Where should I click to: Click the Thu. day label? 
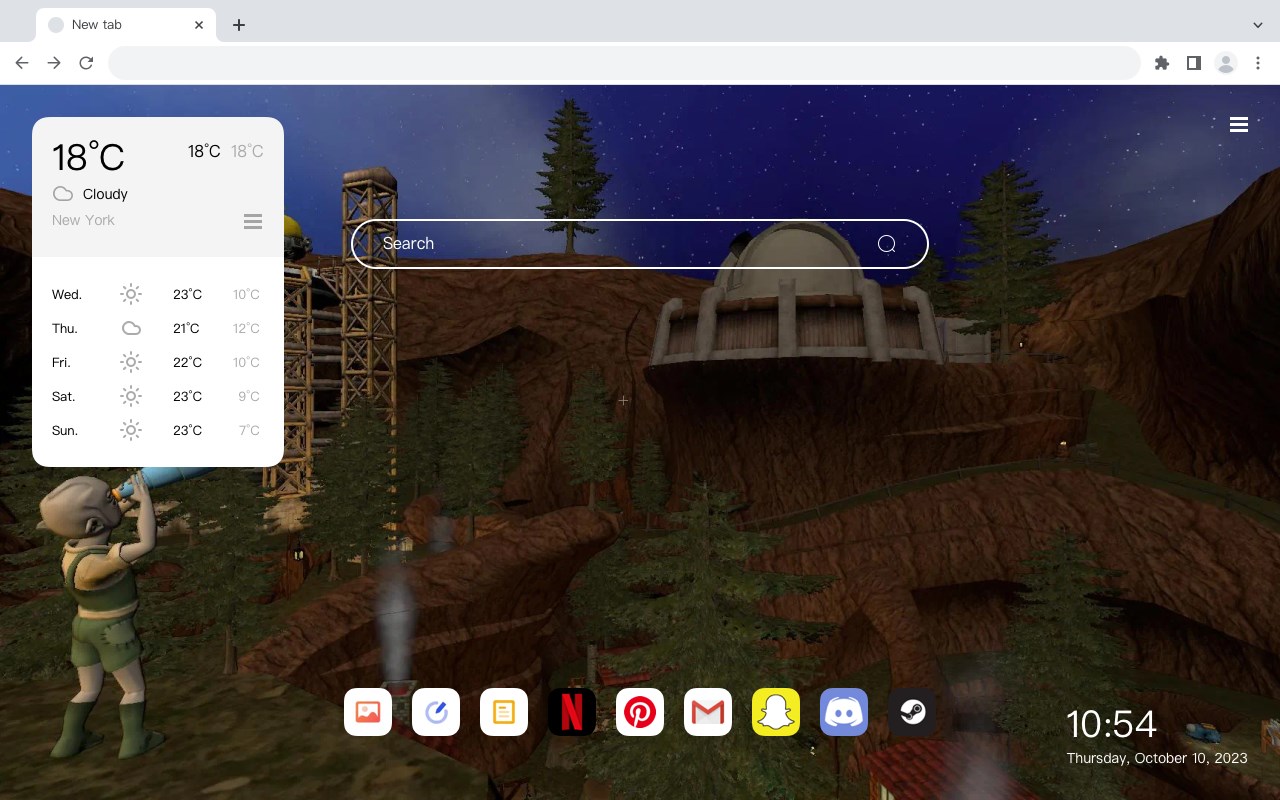click(65, 328)
